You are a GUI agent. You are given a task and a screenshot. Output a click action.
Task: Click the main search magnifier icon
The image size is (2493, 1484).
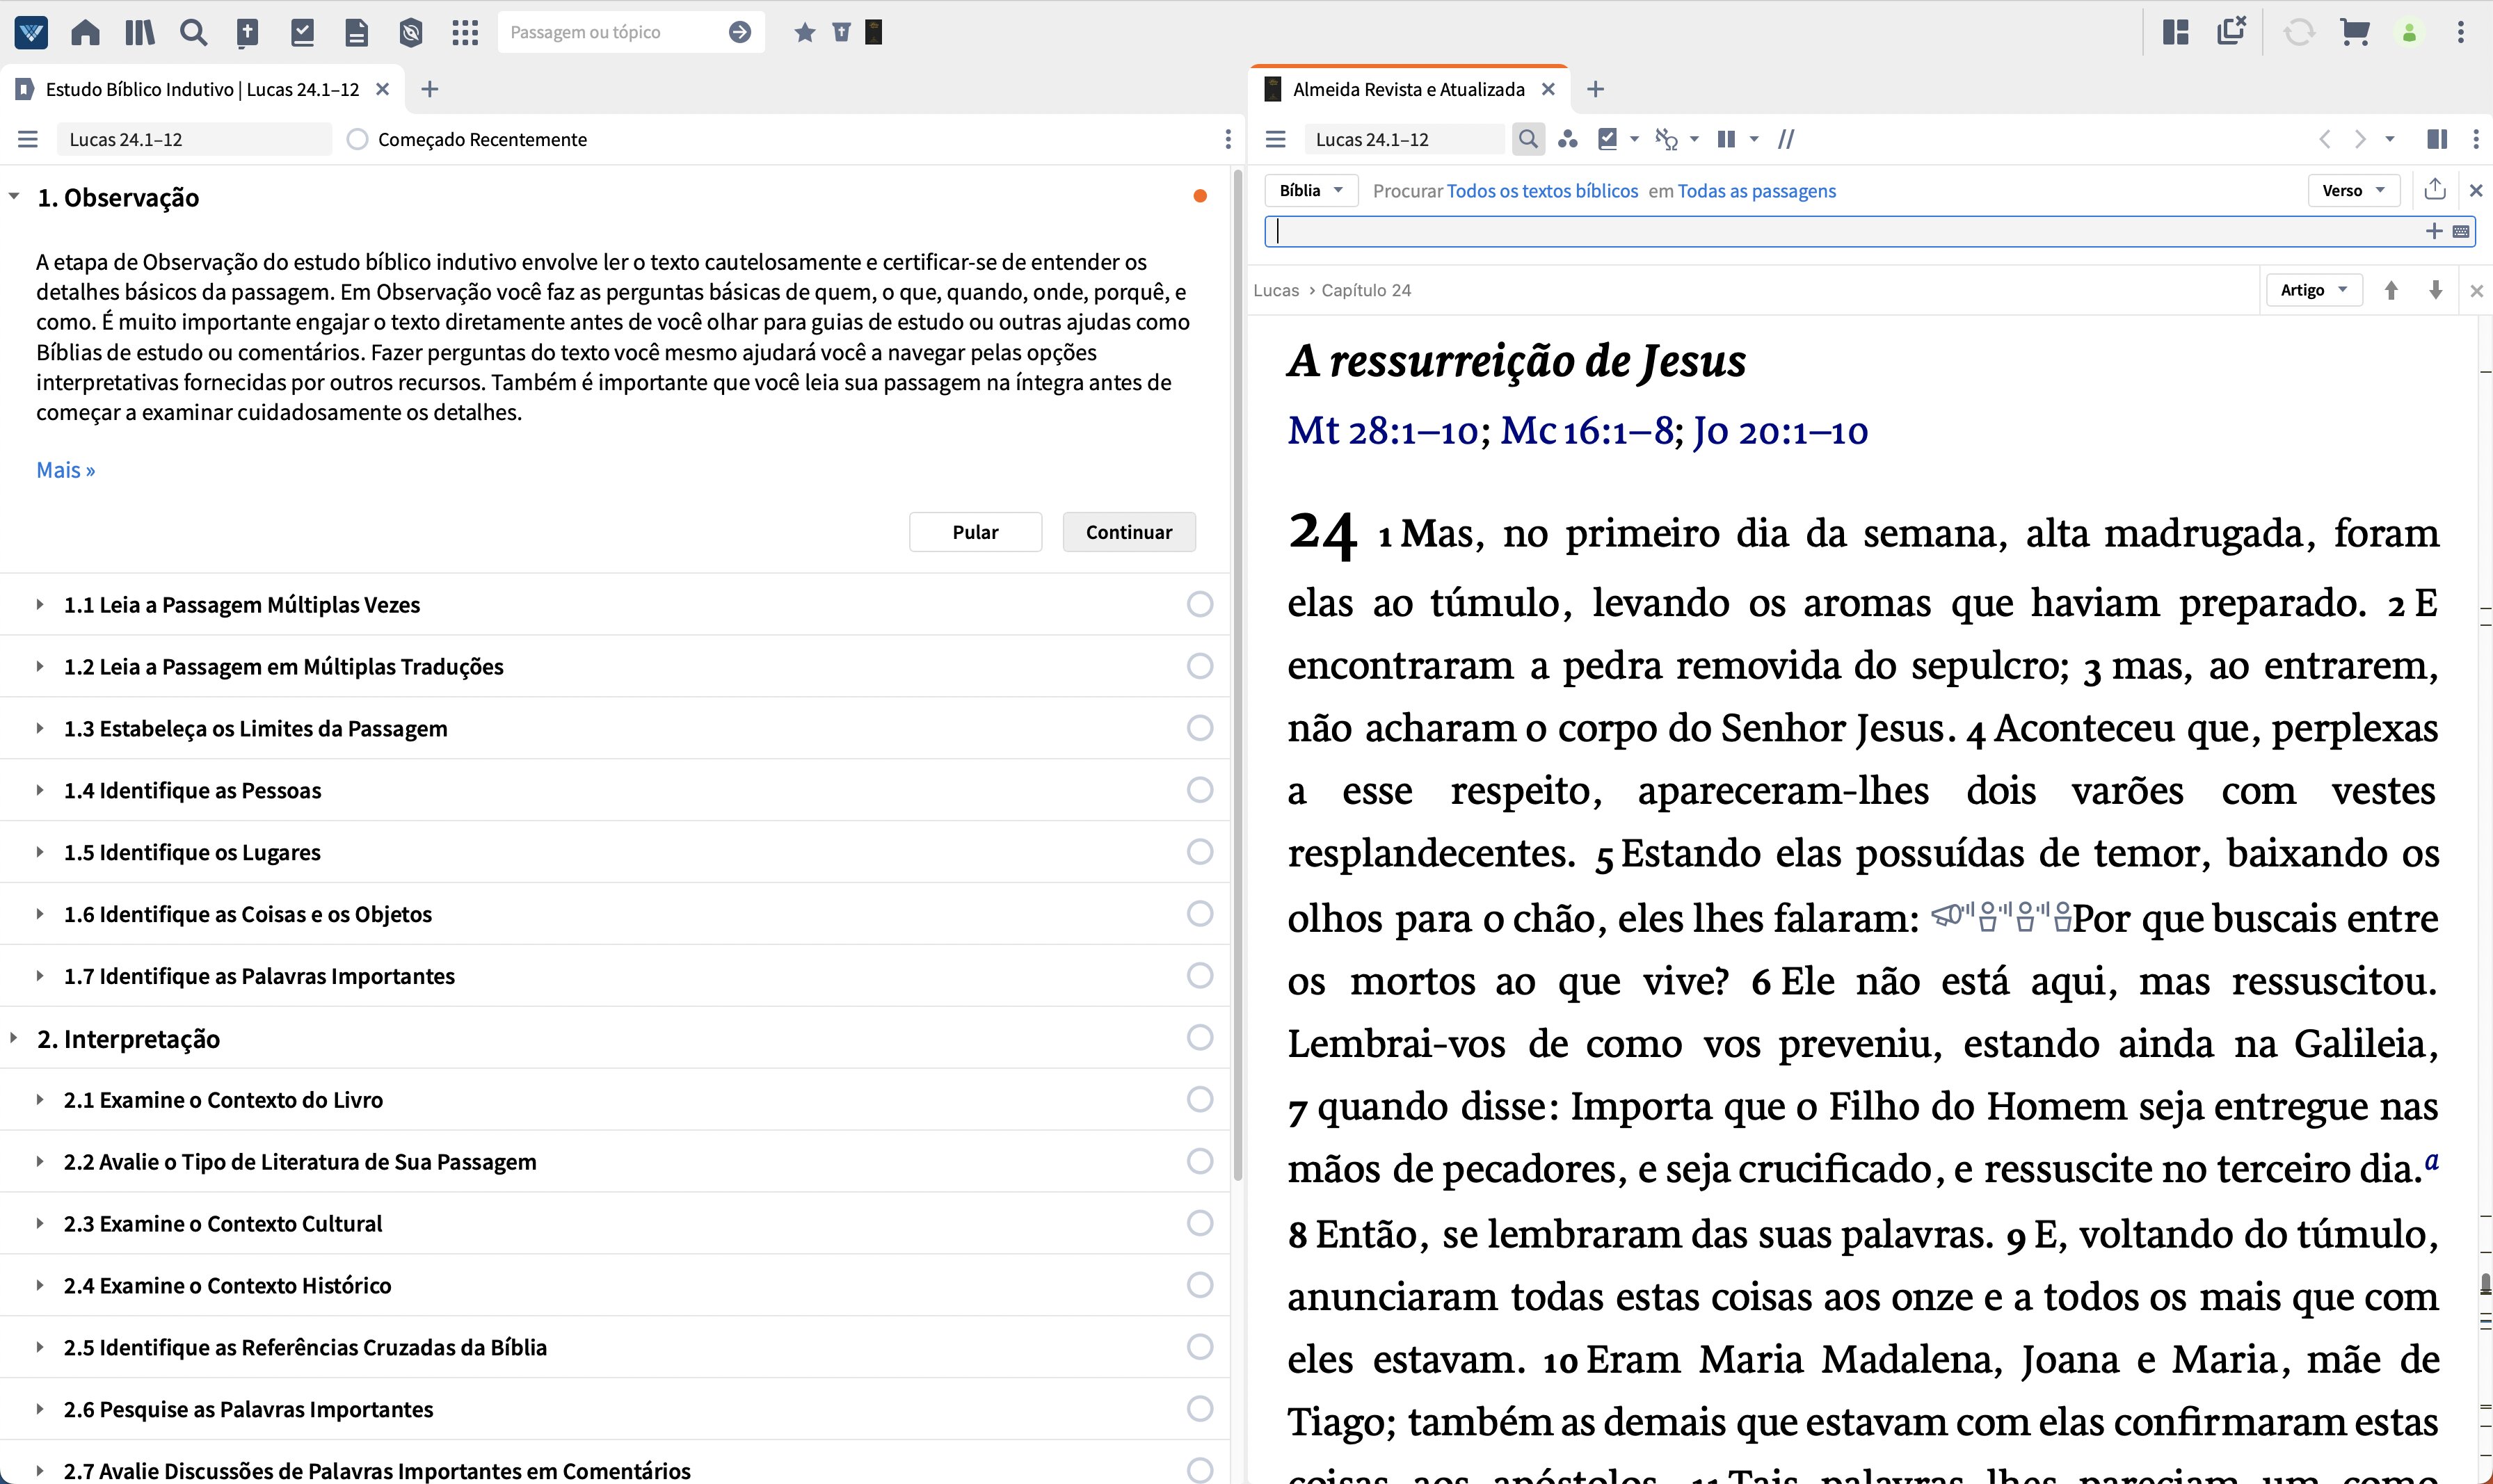(193, 32)
